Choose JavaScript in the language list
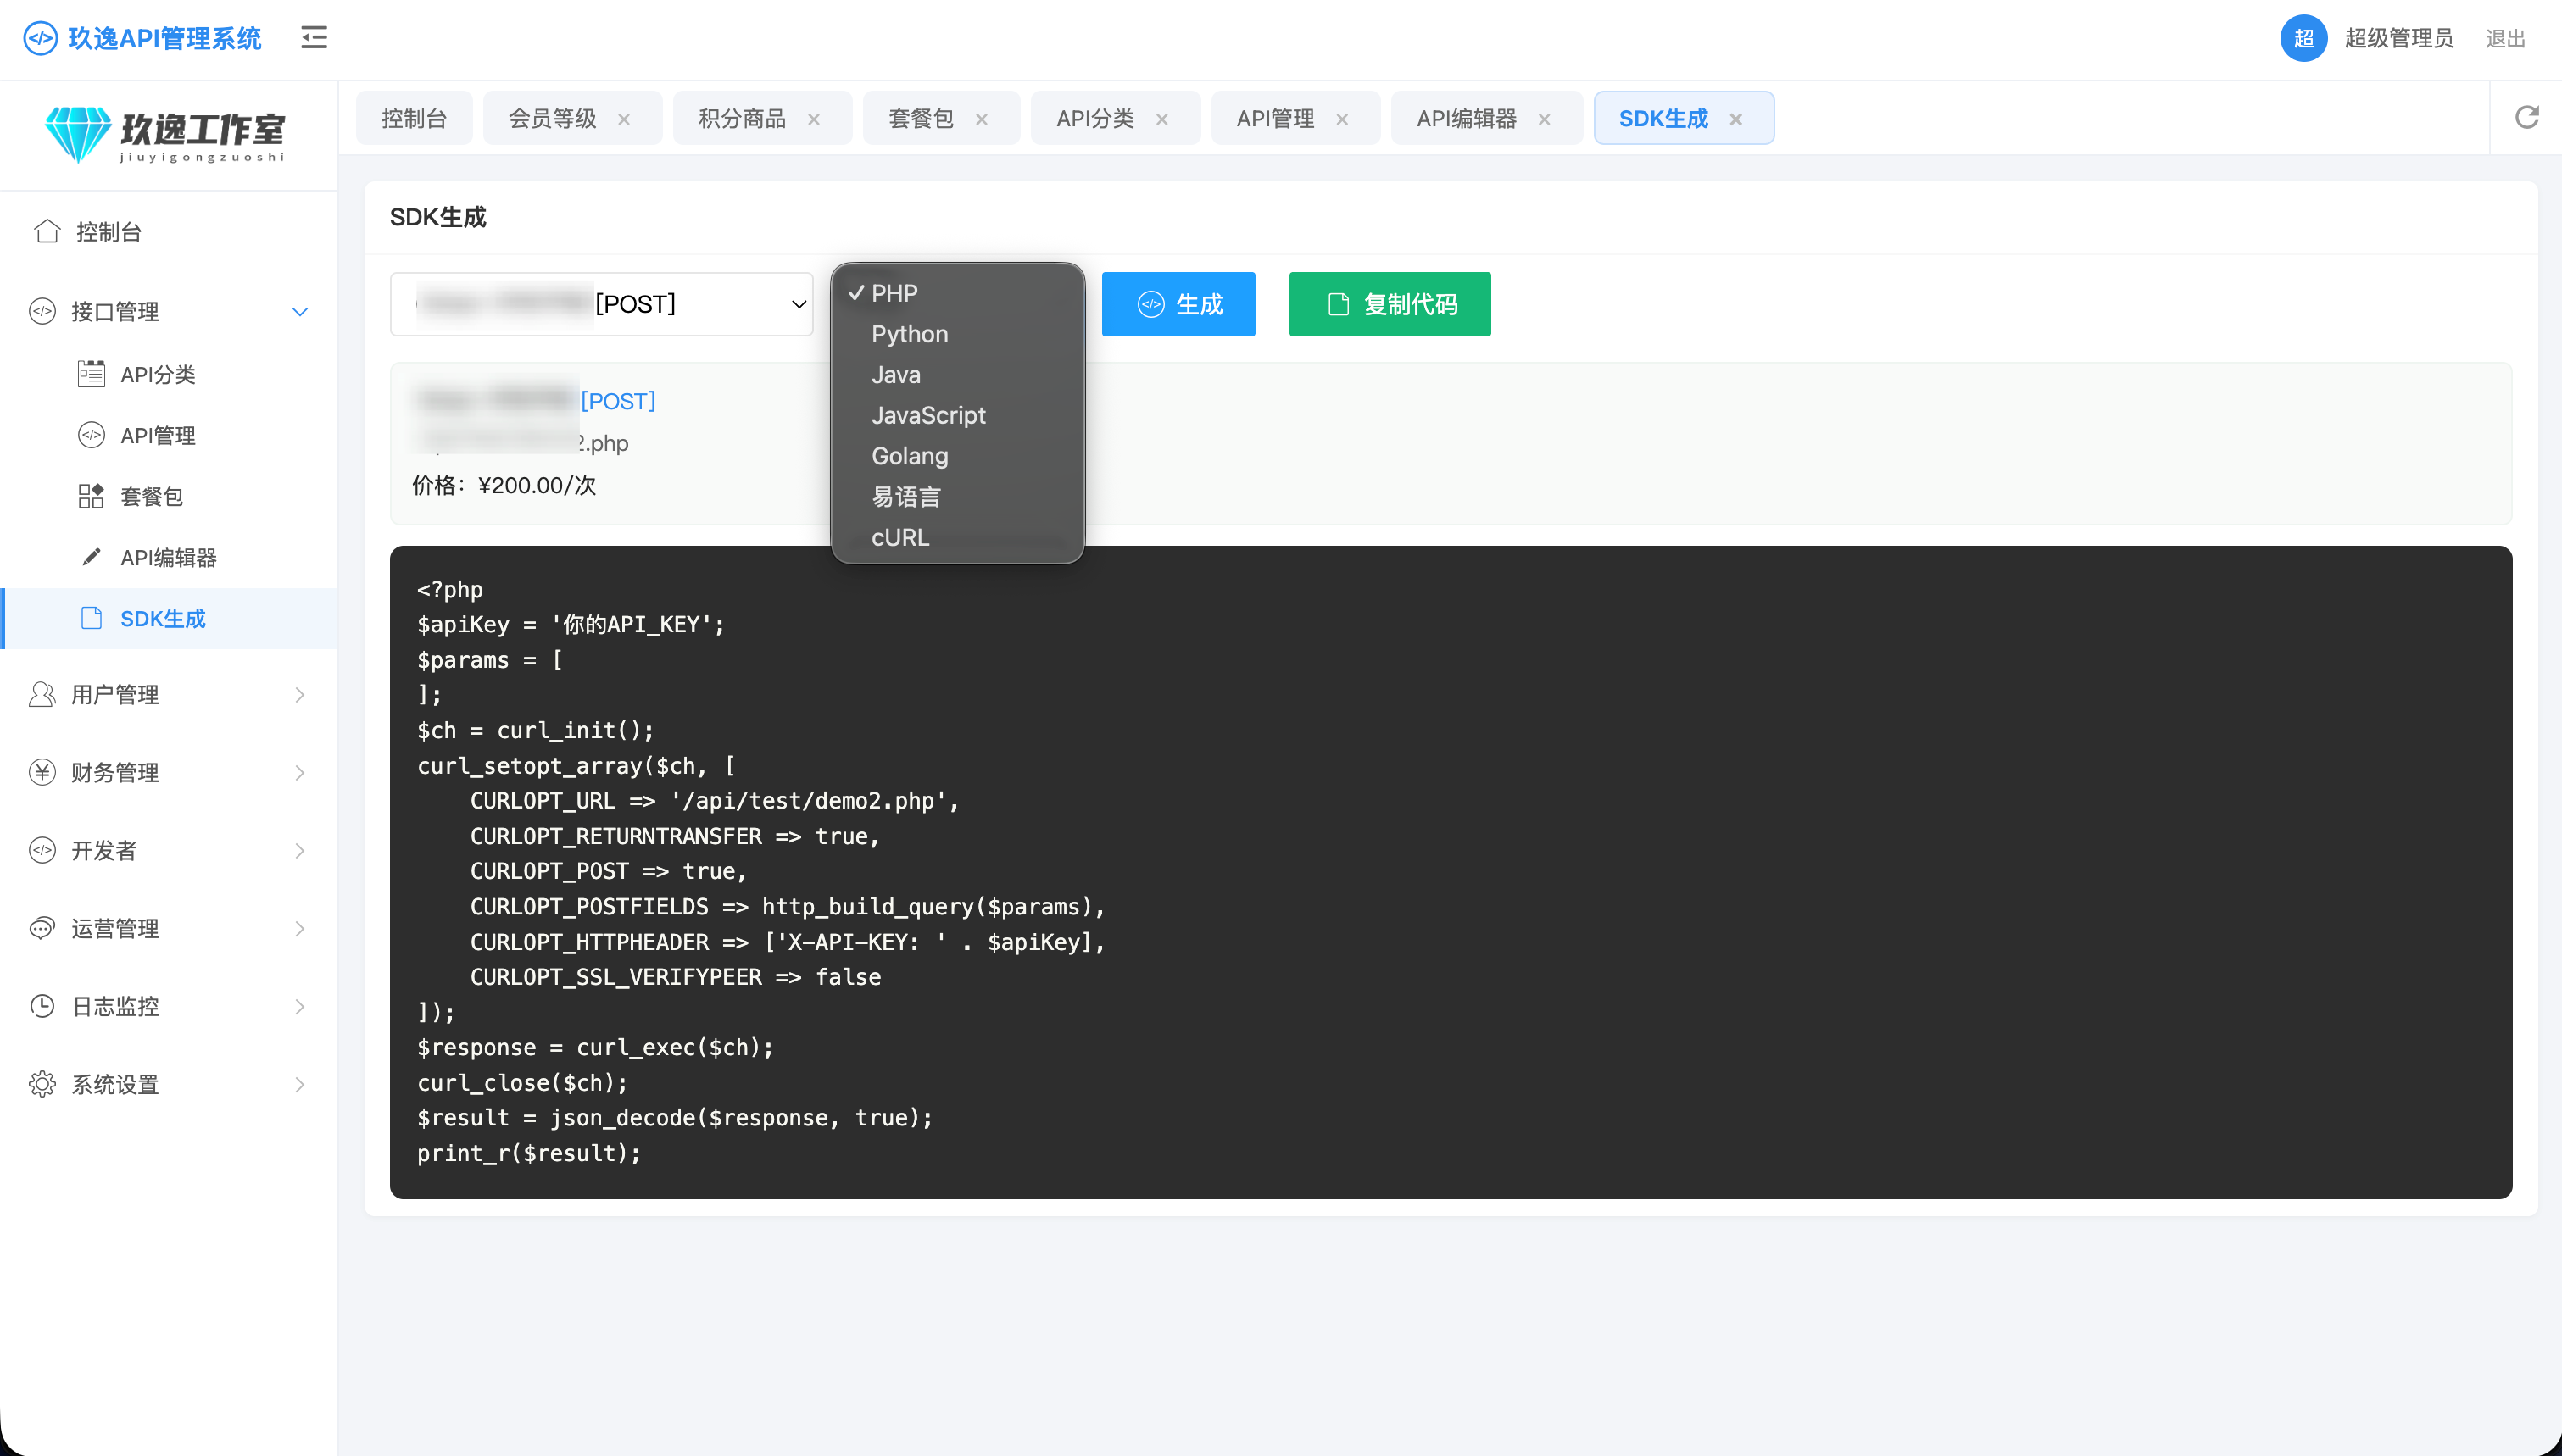The image size is (2562, 1456). pyautogui.click(x=958, y=415)
